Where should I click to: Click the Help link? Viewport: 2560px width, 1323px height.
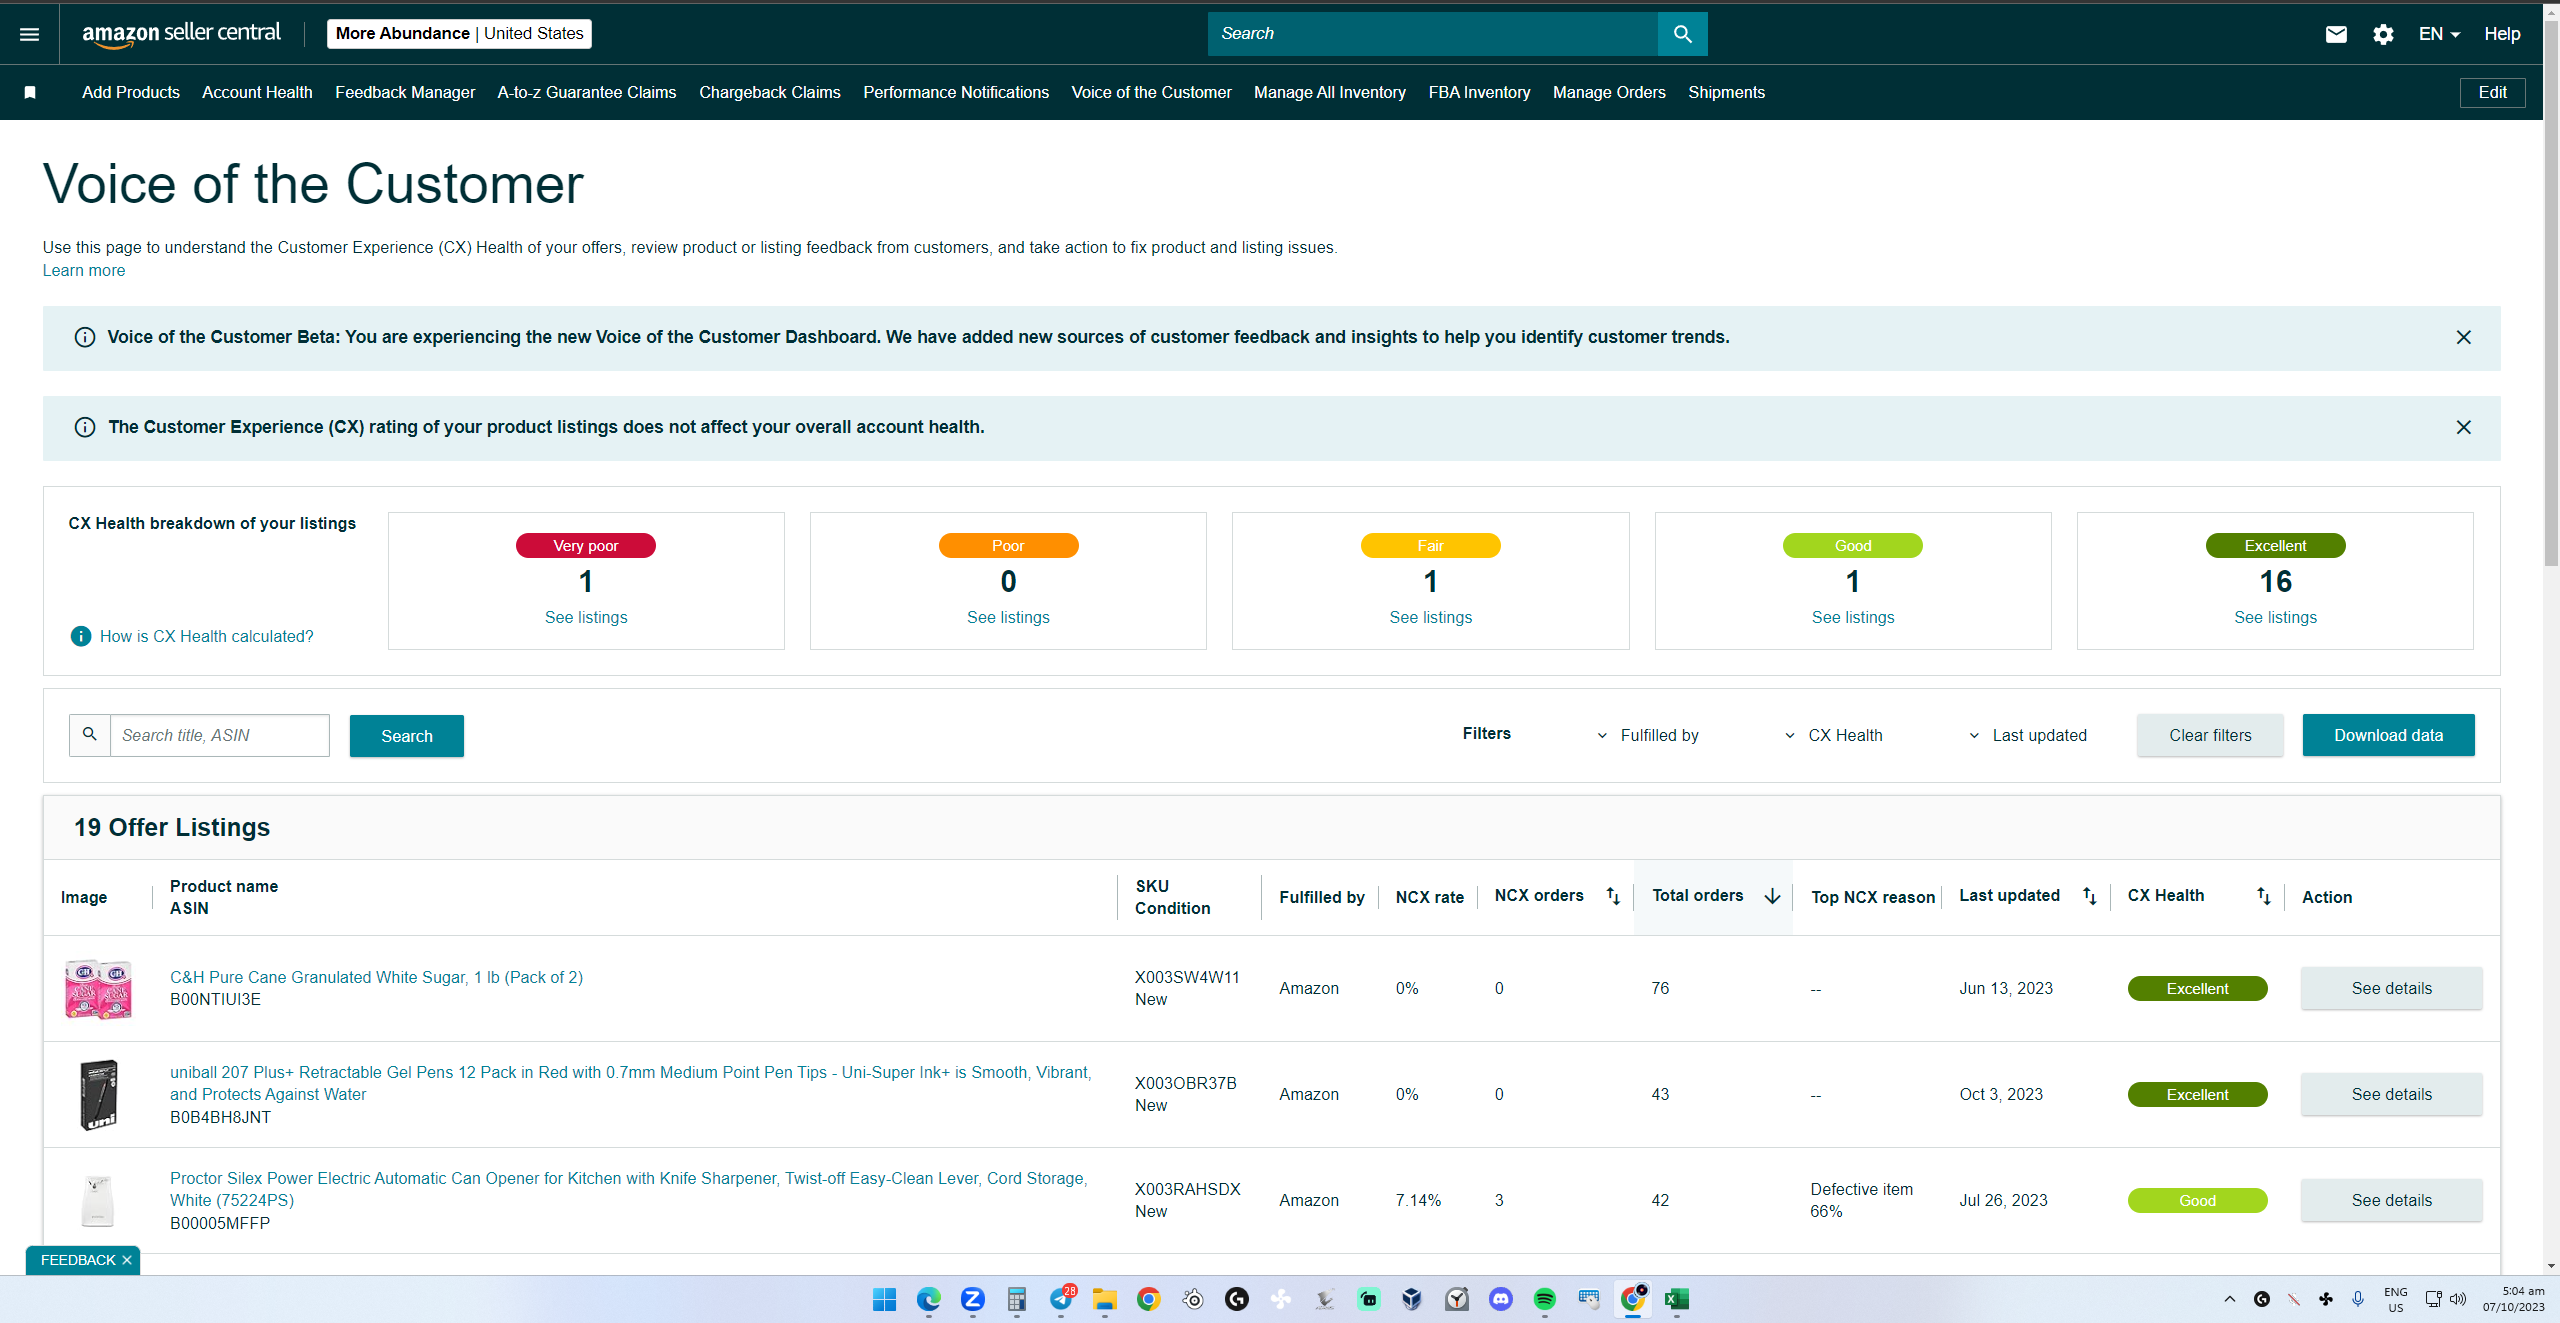pyautogui.click(x=2502, y=34)
